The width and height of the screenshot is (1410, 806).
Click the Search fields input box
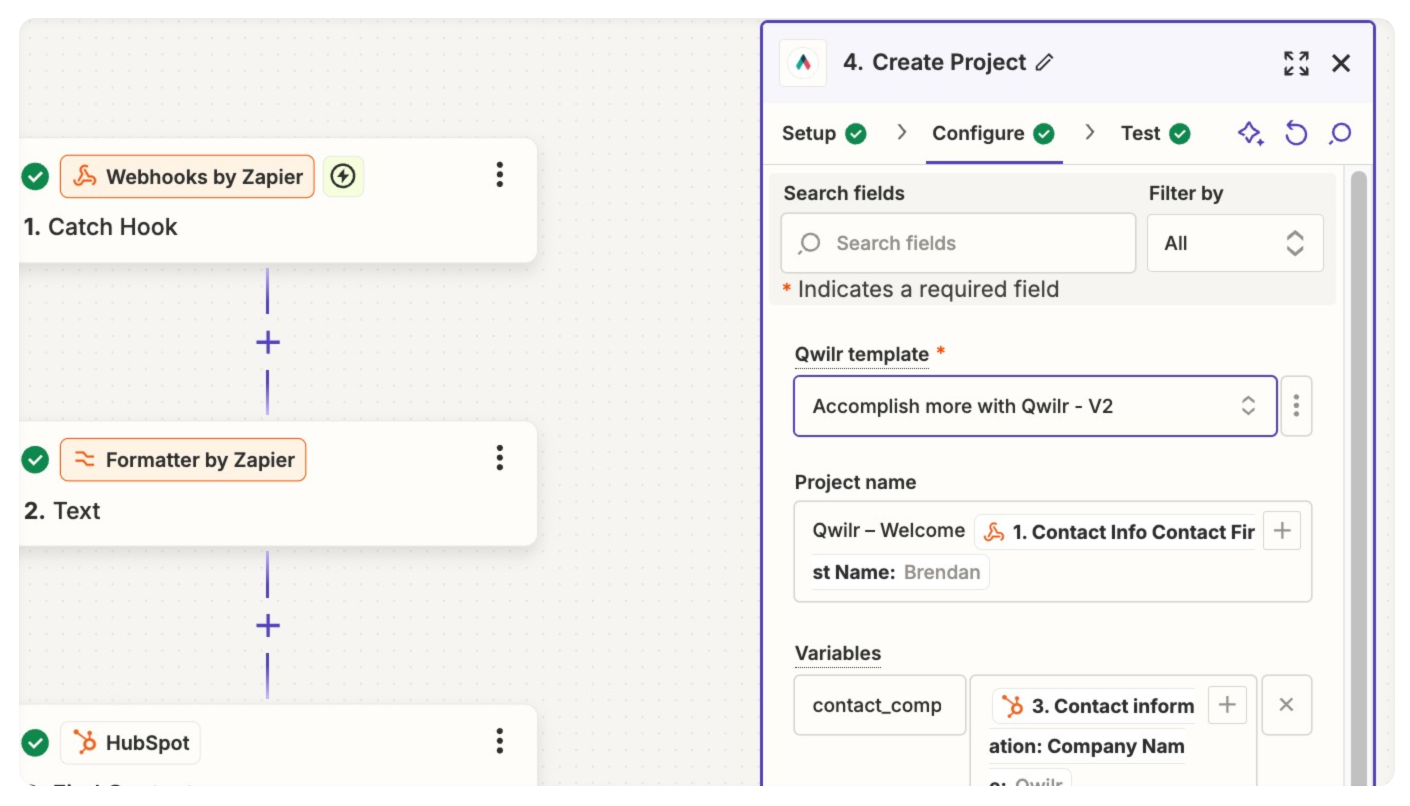pyautogui.click(x=958, y=243)
